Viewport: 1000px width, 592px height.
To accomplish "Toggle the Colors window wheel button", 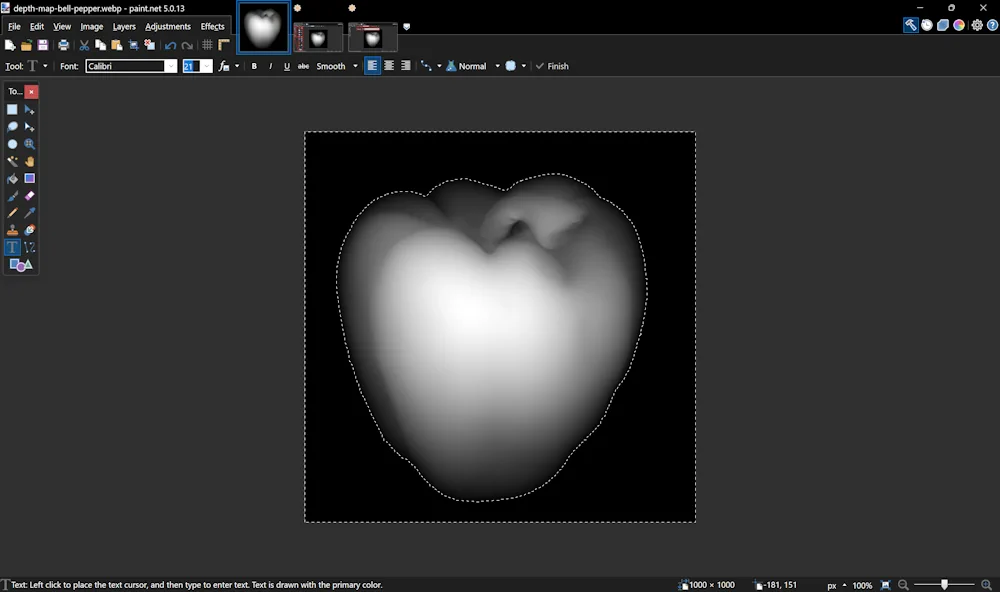I will [x=959, y=26].
